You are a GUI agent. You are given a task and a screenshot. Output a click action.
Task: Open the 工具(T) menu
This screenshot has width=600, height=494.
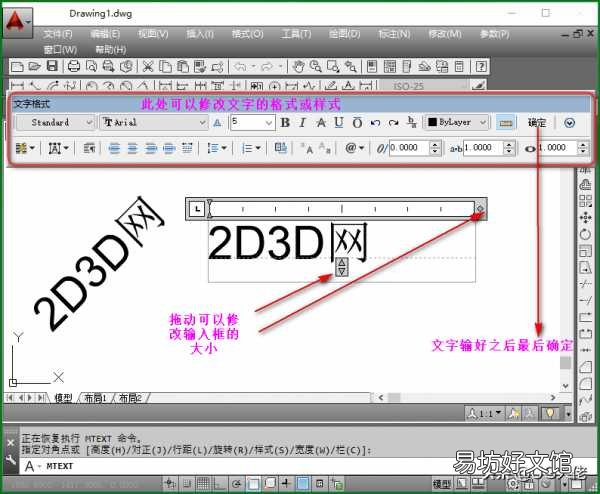(x=296, y=34)
